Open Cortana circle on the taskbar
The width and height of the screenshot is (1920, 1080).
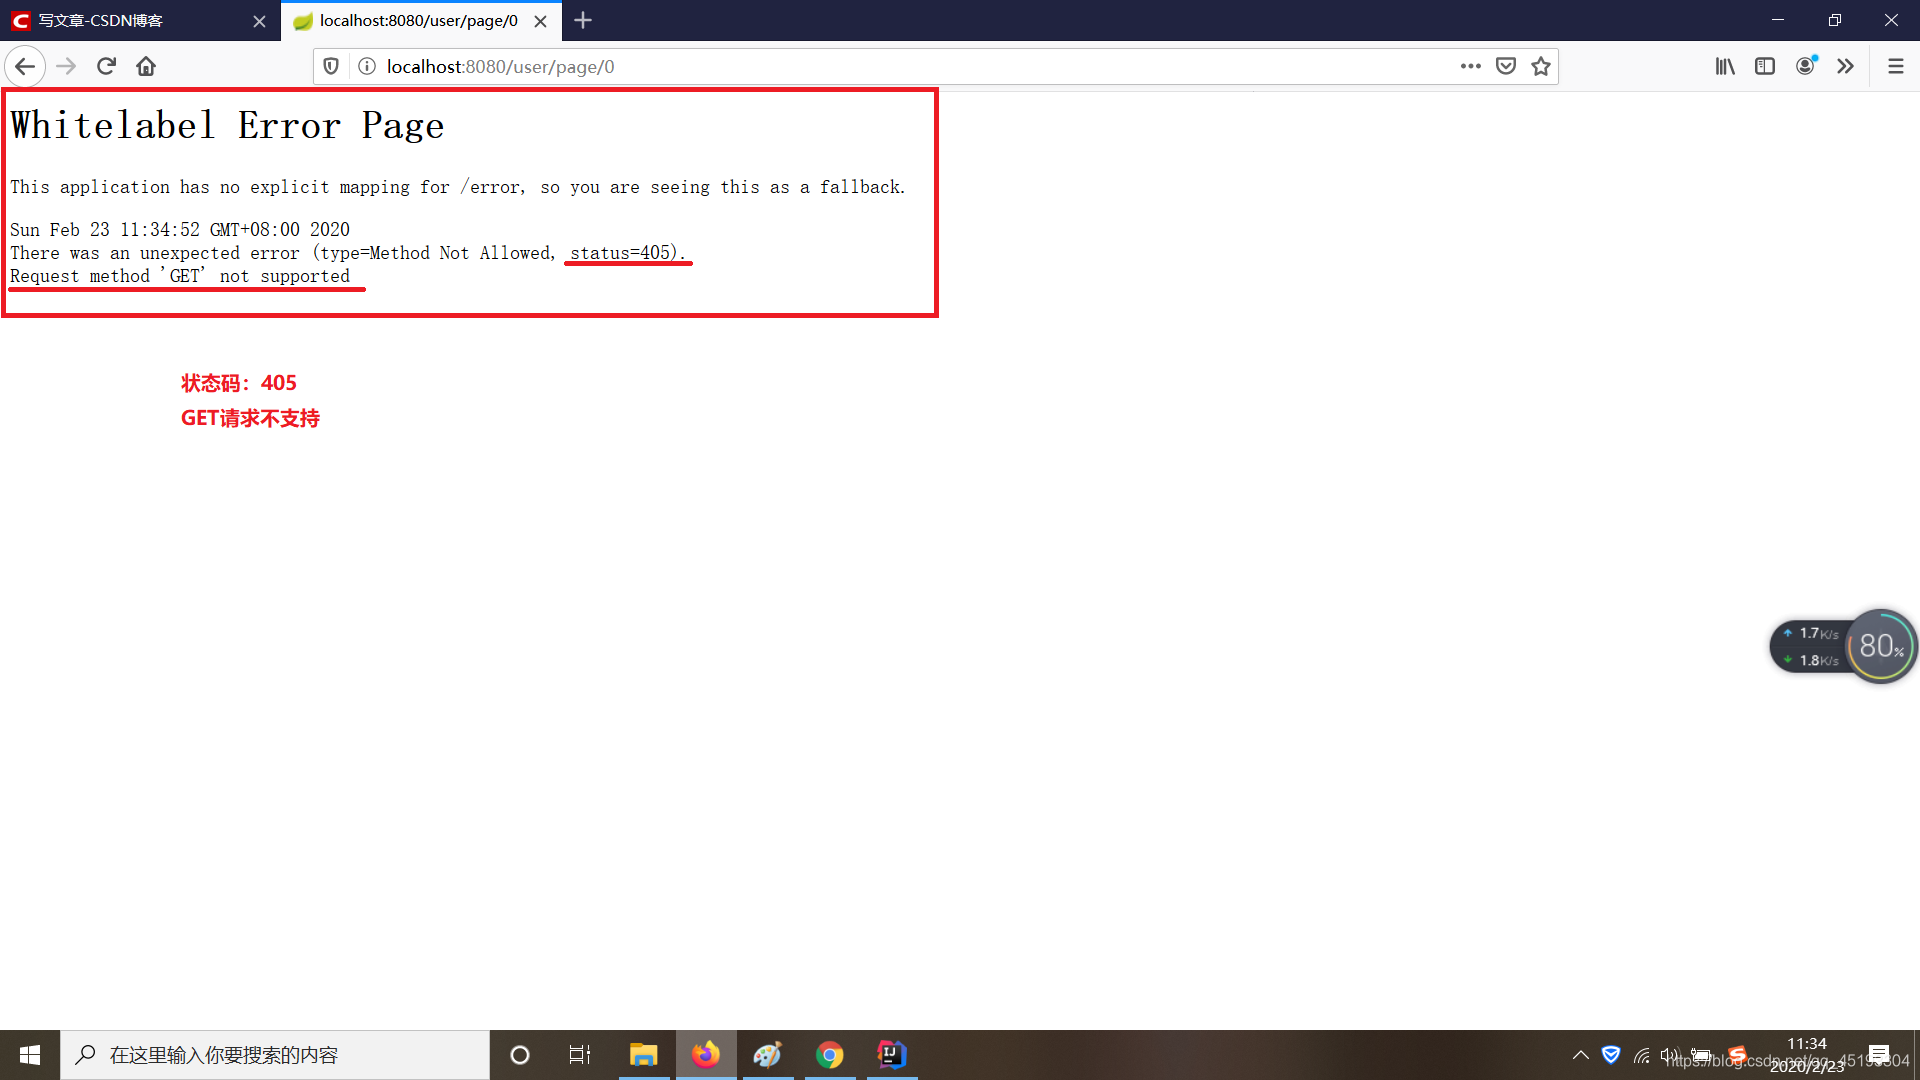(x=520, y=1055)
